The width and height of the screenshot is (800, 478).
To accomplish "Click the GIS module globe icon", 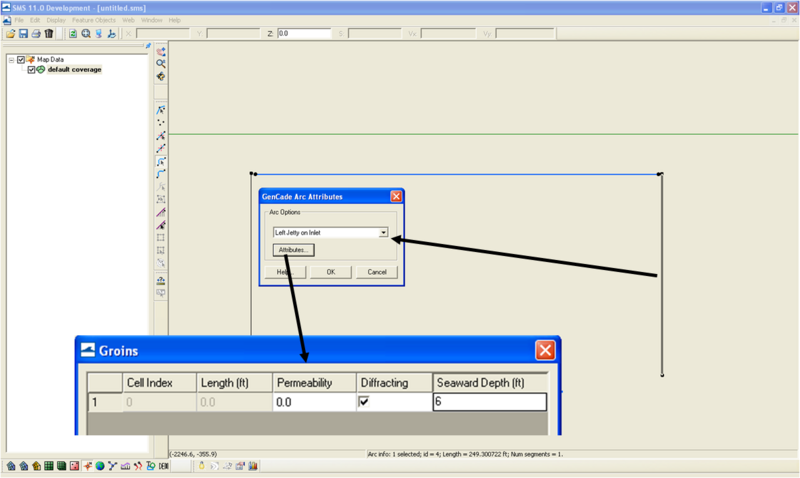I will click(x=100, y=466).
